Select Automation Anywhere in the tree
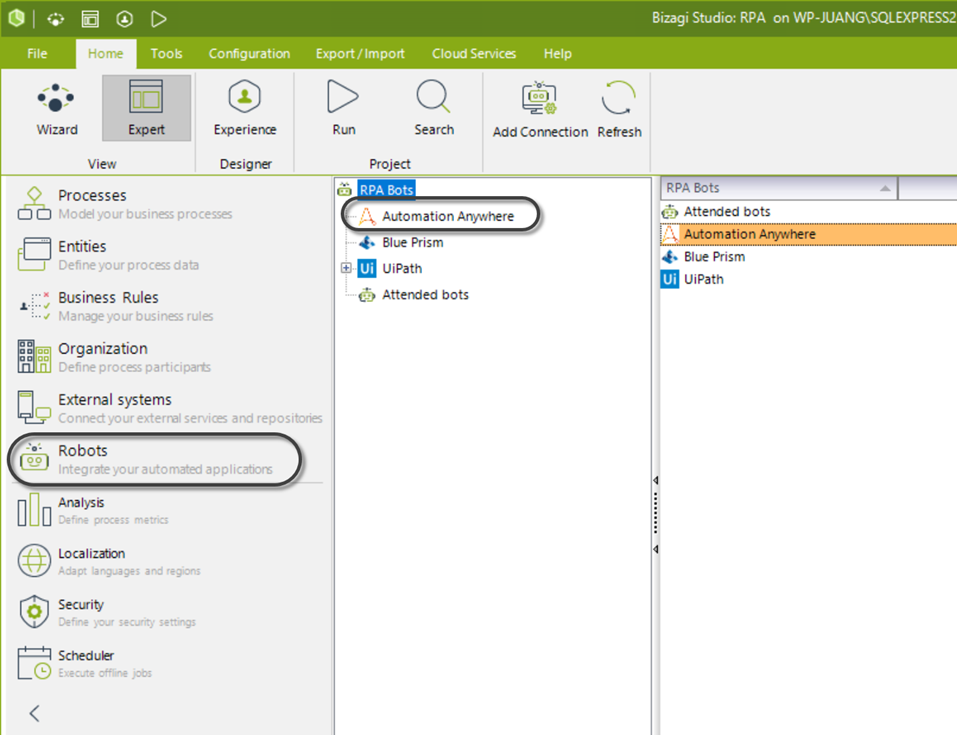Screen dimensions: 957x735 pyautogui.click(x=447, y=216)
